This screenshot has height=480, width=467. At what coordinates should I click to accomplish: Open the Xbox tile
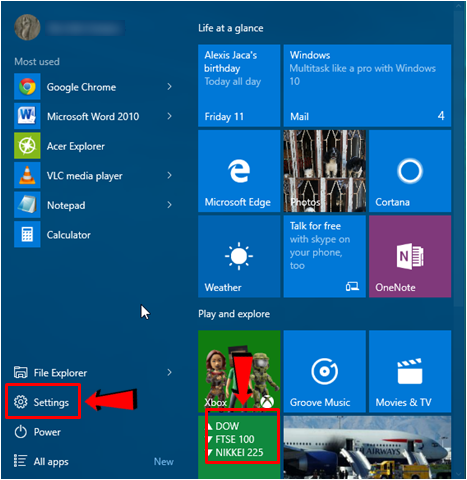(239, 371)
